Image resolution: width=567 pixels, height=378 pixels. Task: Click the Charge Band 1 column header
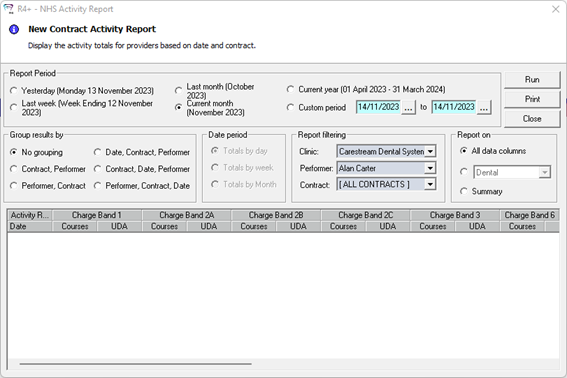(97, 215)
